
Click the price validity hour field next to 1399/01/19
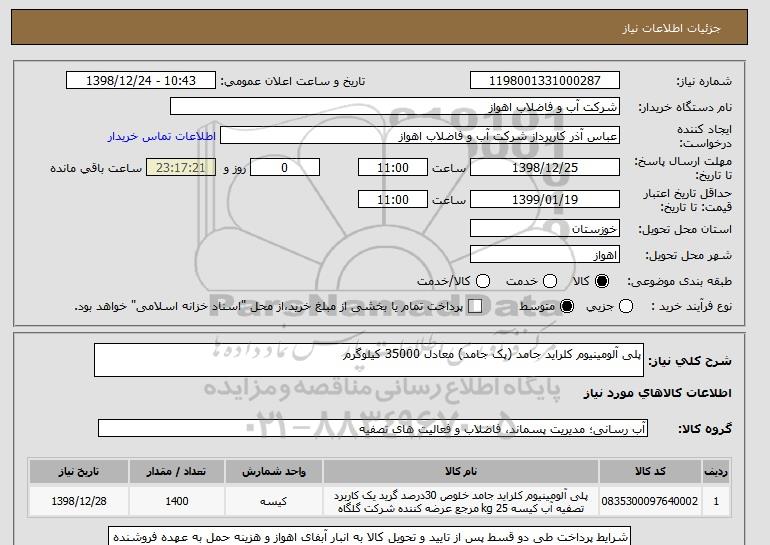[x=393, y=199]
